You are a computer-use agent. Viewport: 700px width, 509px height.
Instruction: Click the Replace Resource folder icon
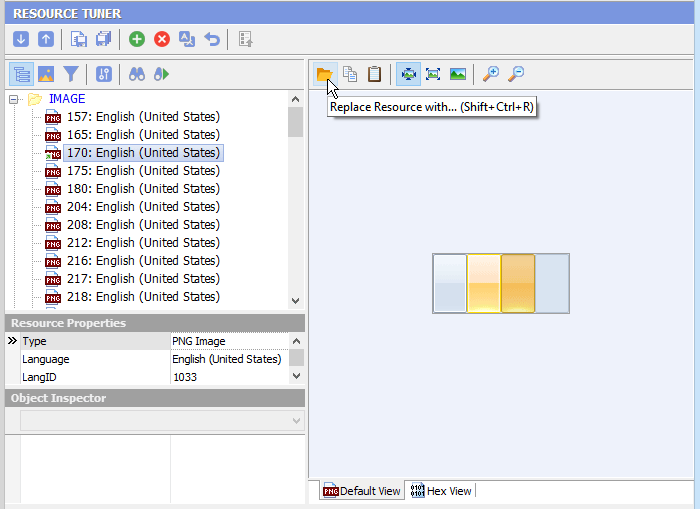(x=325, y=74)
